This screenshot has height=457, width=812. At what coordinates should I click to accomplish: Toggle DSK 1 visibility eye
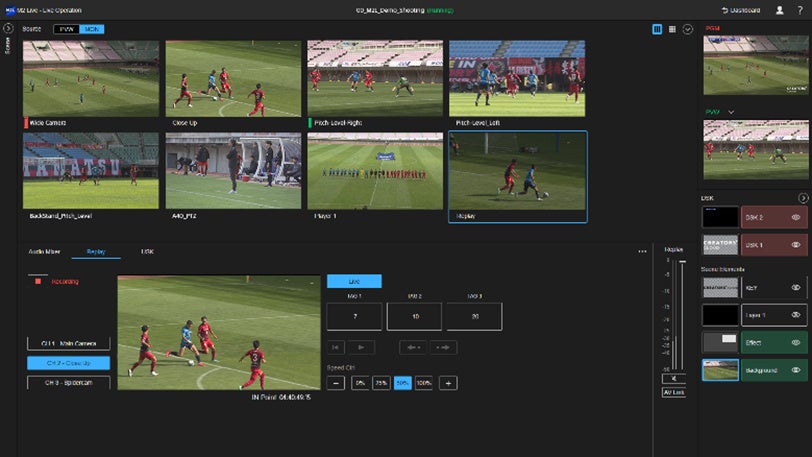tap(796, 245)
